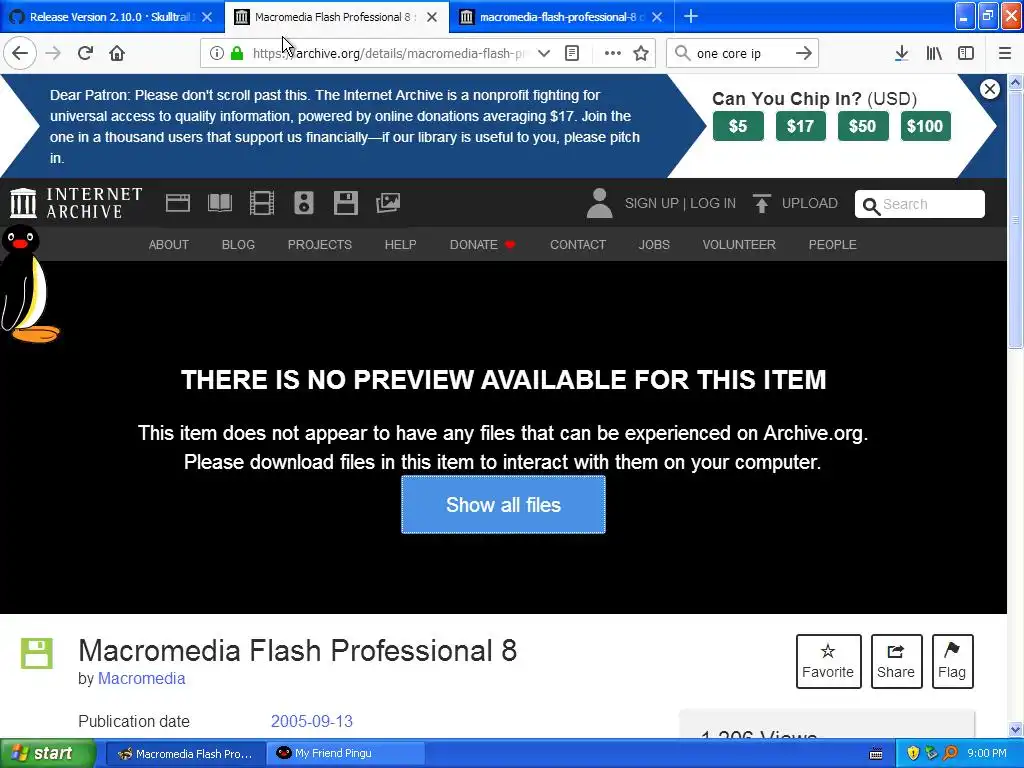Viewport: 1024px width, 768px height.
Task: Click the browser forward arrow
Action: coord(53,53)
